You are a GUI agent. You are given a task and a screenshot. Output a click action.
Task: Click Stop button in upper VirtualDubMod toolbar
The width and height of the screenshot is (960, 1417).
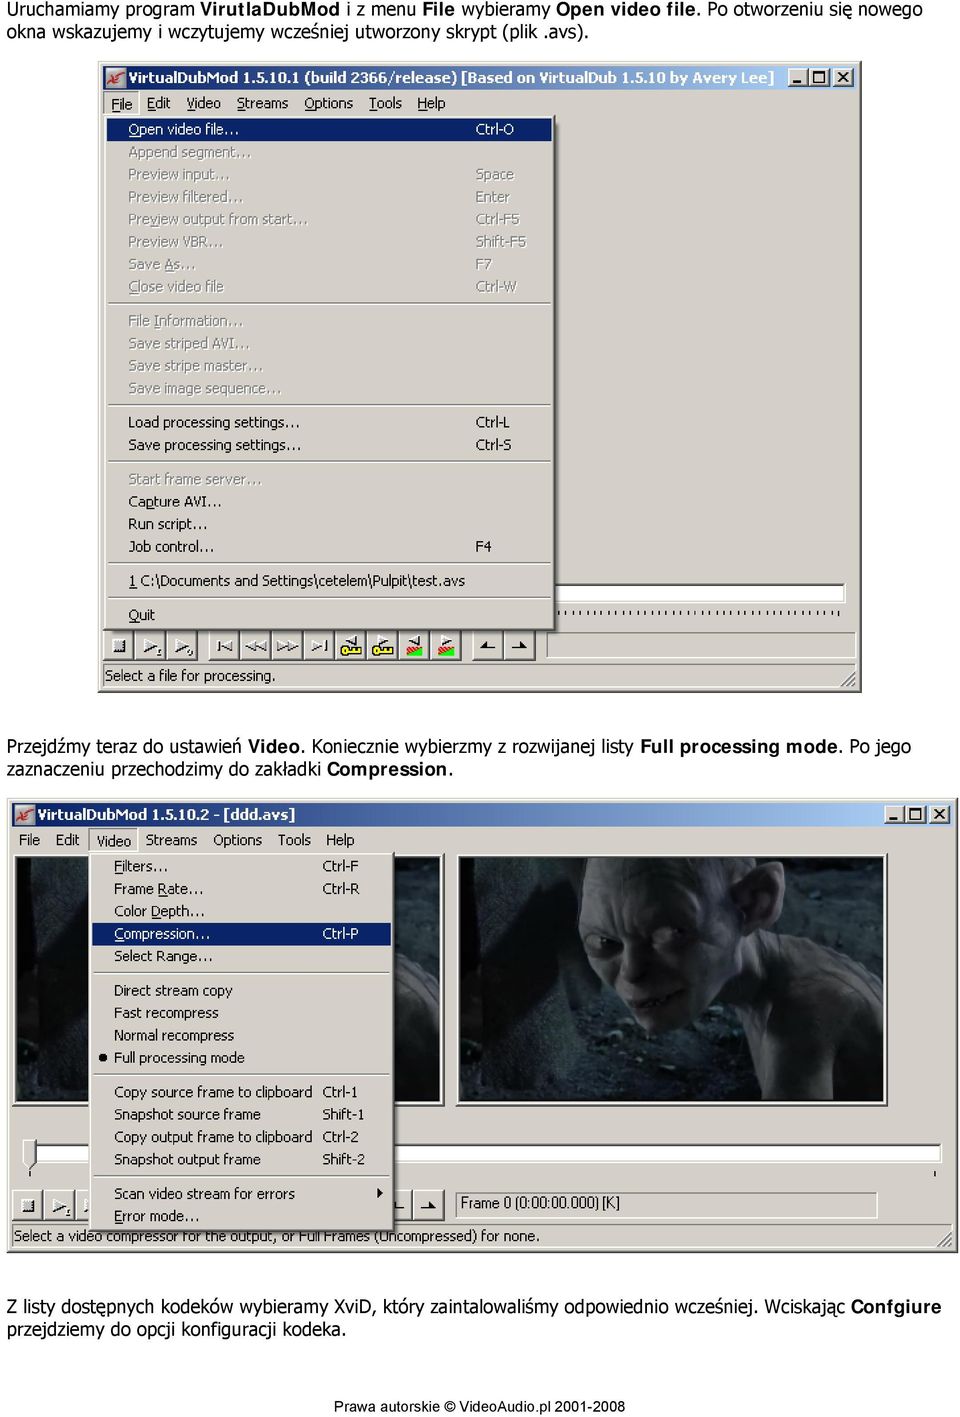119,646
